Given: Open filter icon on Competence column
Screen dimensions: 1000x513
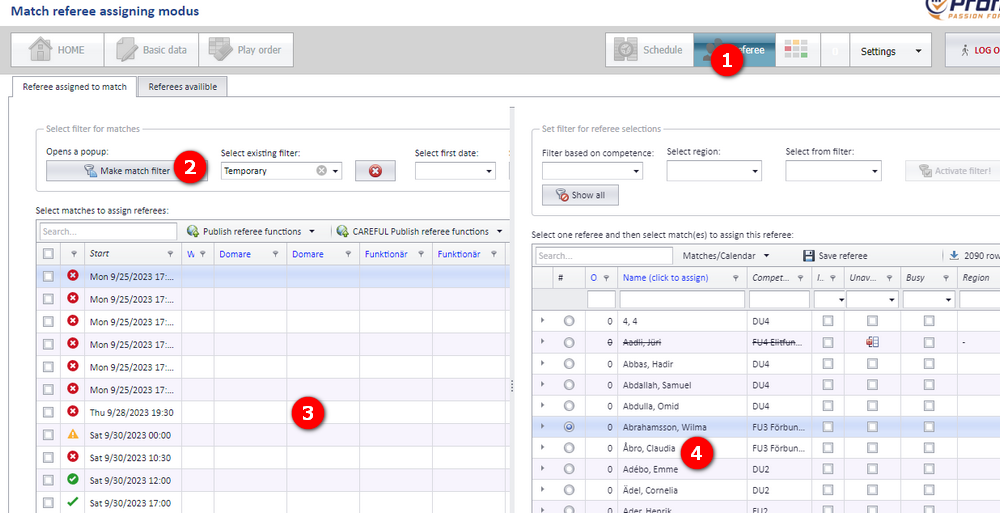Looking at the screenshot, I should 802,278.
